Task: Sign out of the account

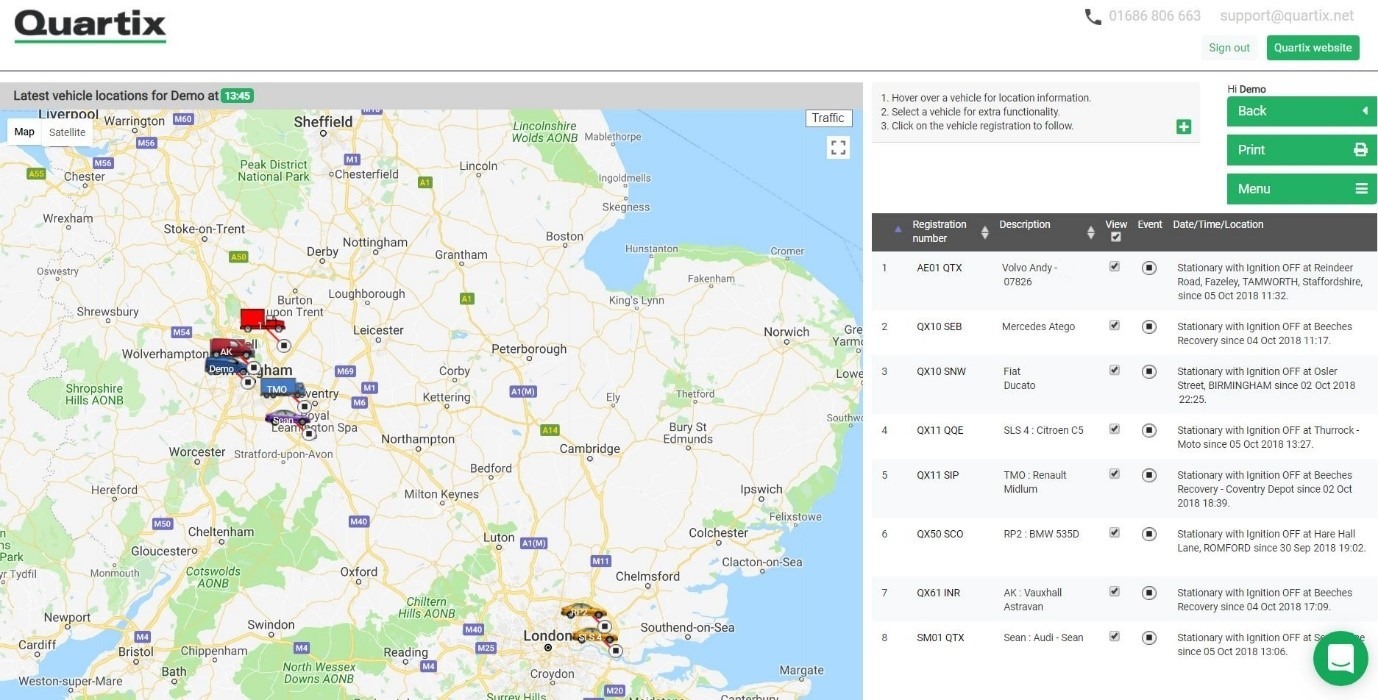Action: click(1228, 47)
